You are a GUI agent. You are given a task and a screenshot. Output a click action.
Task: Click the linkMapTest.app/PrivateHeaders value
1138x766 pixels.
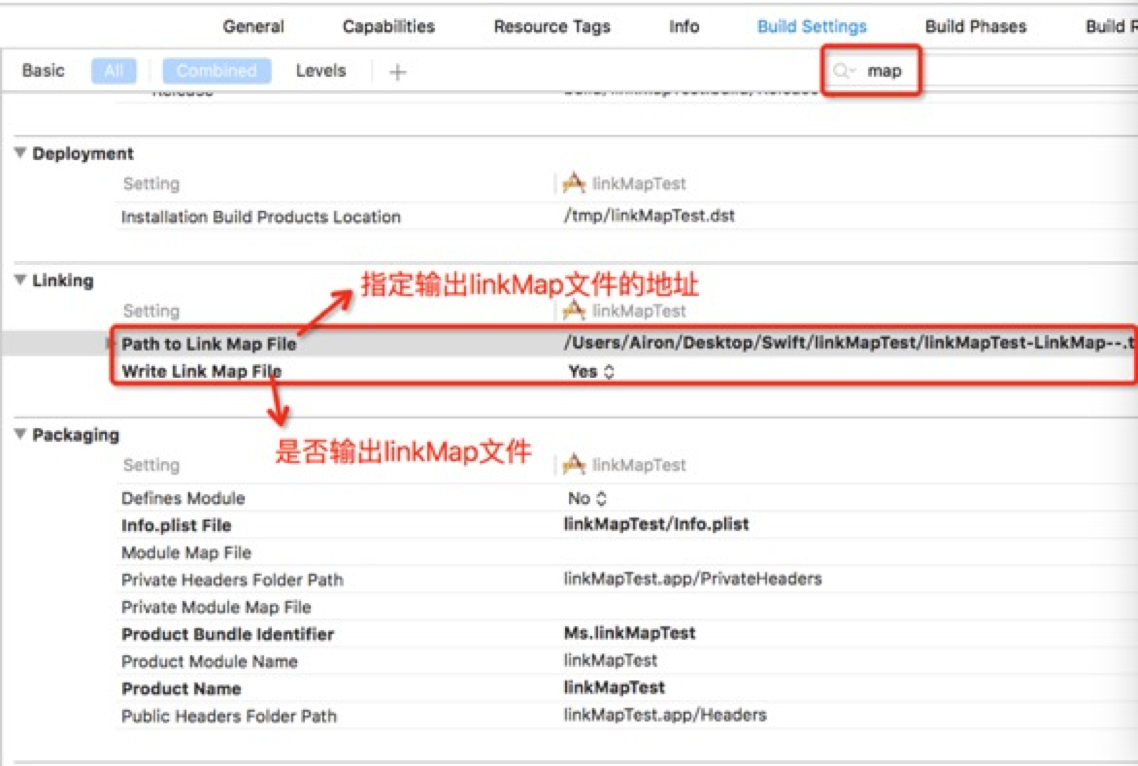[692, 579]
